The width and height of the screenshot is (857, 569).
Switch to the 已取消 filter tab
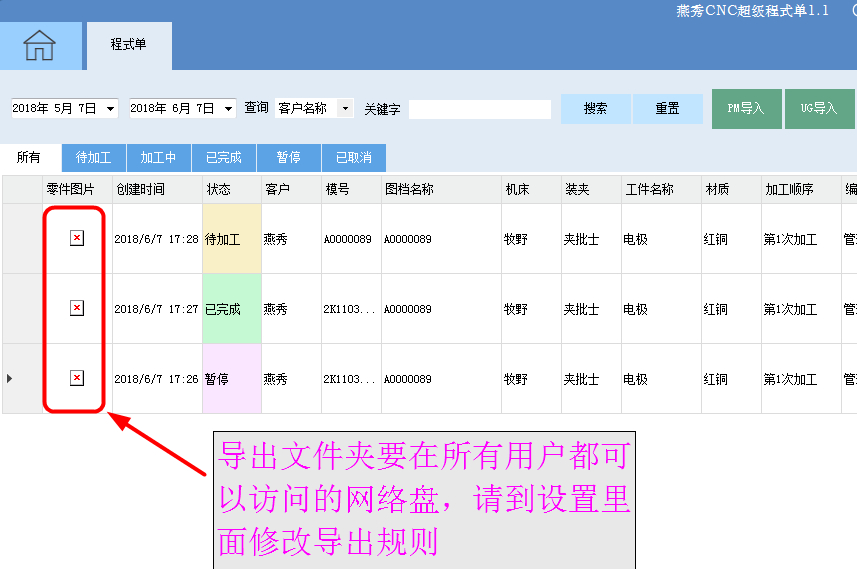point(354,158)
